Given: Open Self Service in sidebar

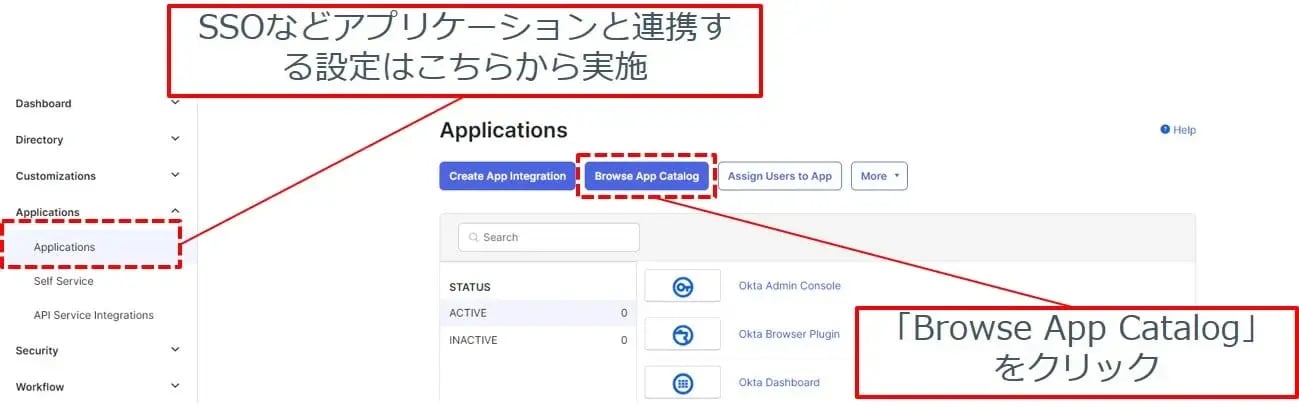Looking at the screenshot, I should point(63,282).
